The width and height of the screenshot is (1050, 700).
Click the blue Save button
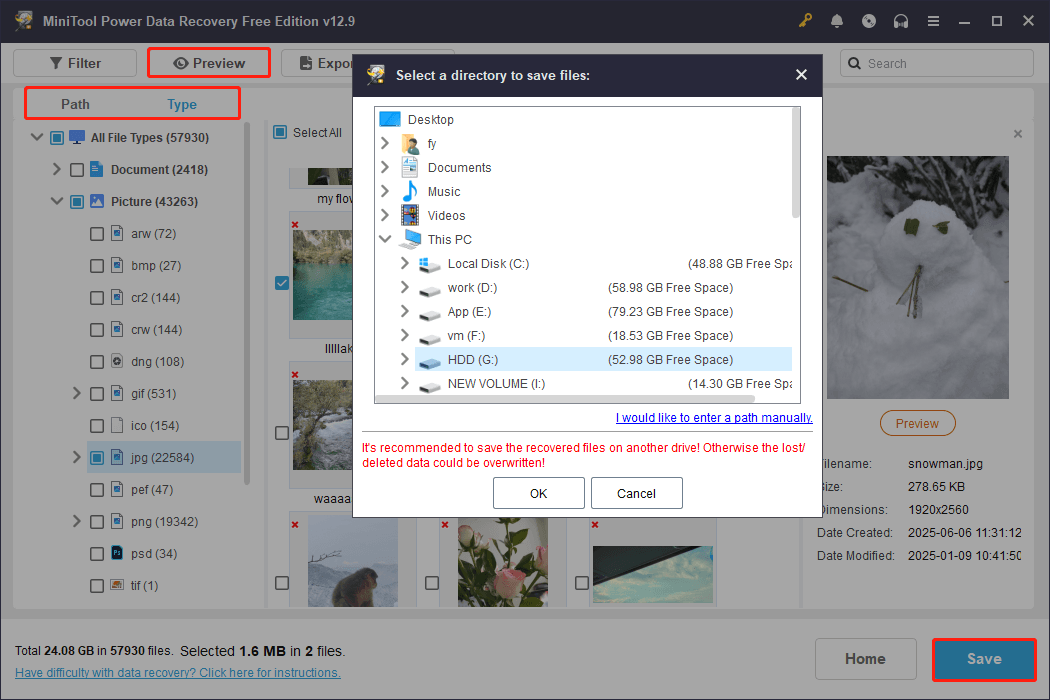pyautogui.click(x=984, y=659)
